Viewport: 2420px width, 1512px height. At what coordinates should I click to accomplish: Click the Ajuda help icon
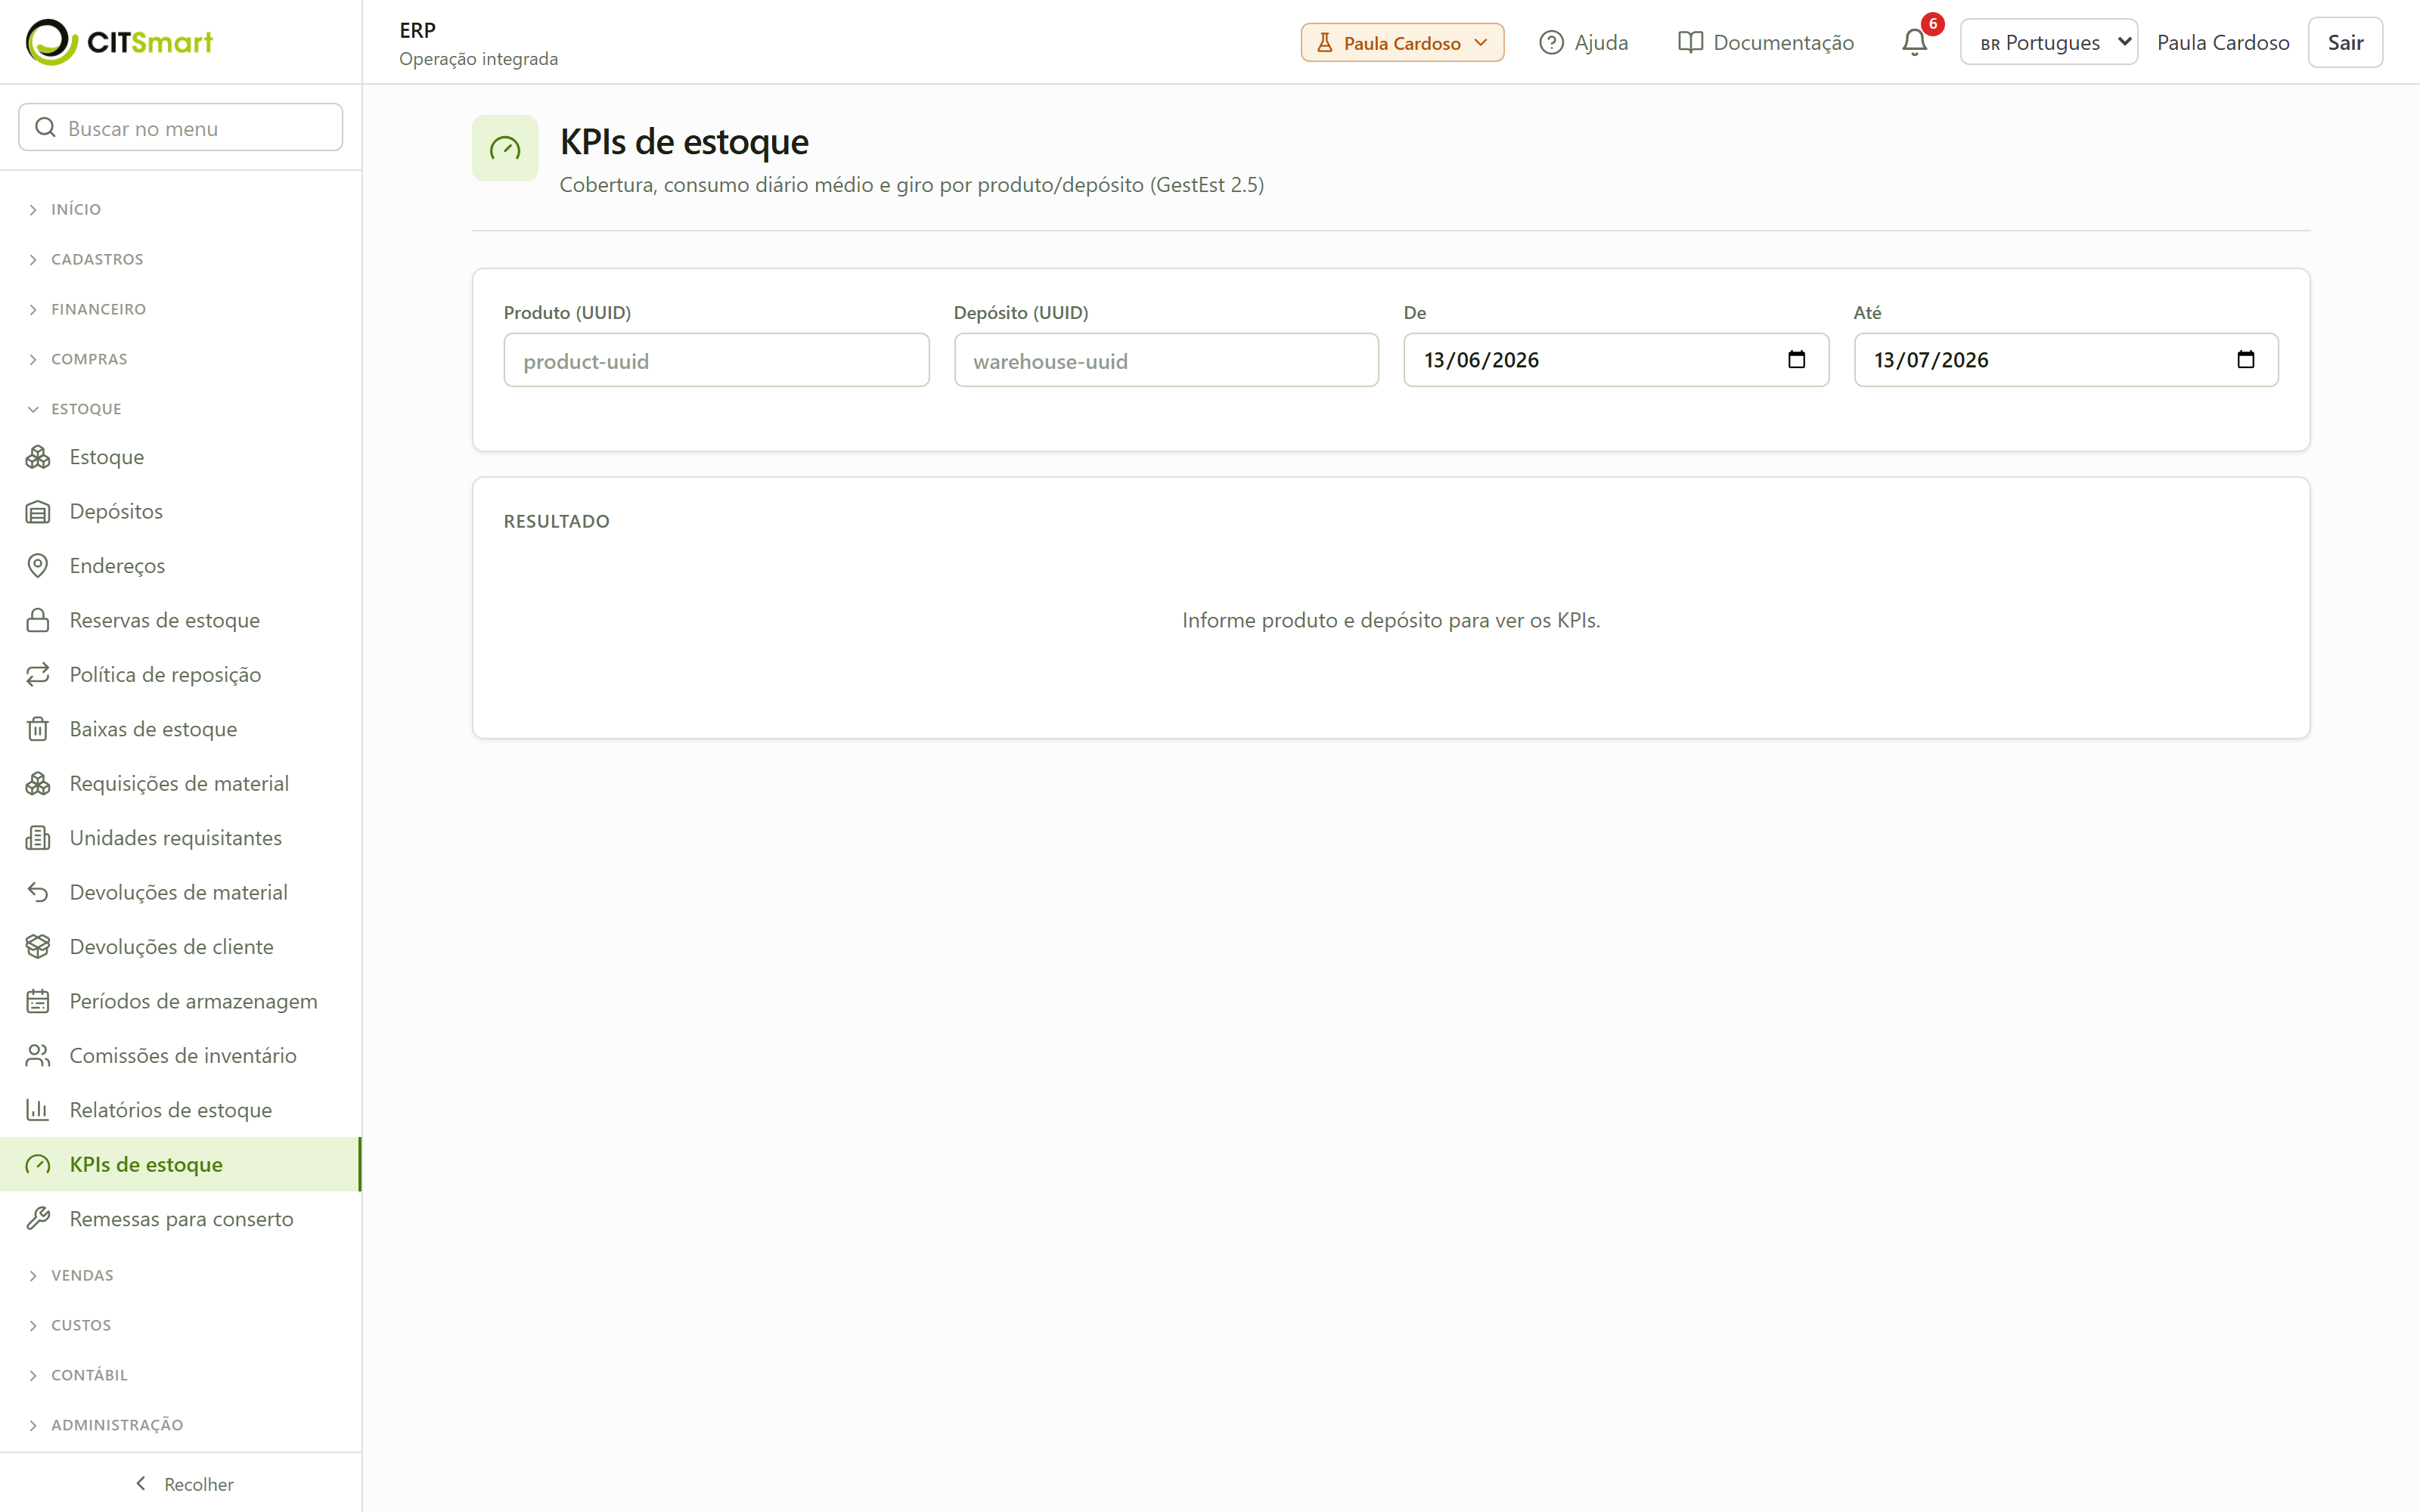[1551, 42]
